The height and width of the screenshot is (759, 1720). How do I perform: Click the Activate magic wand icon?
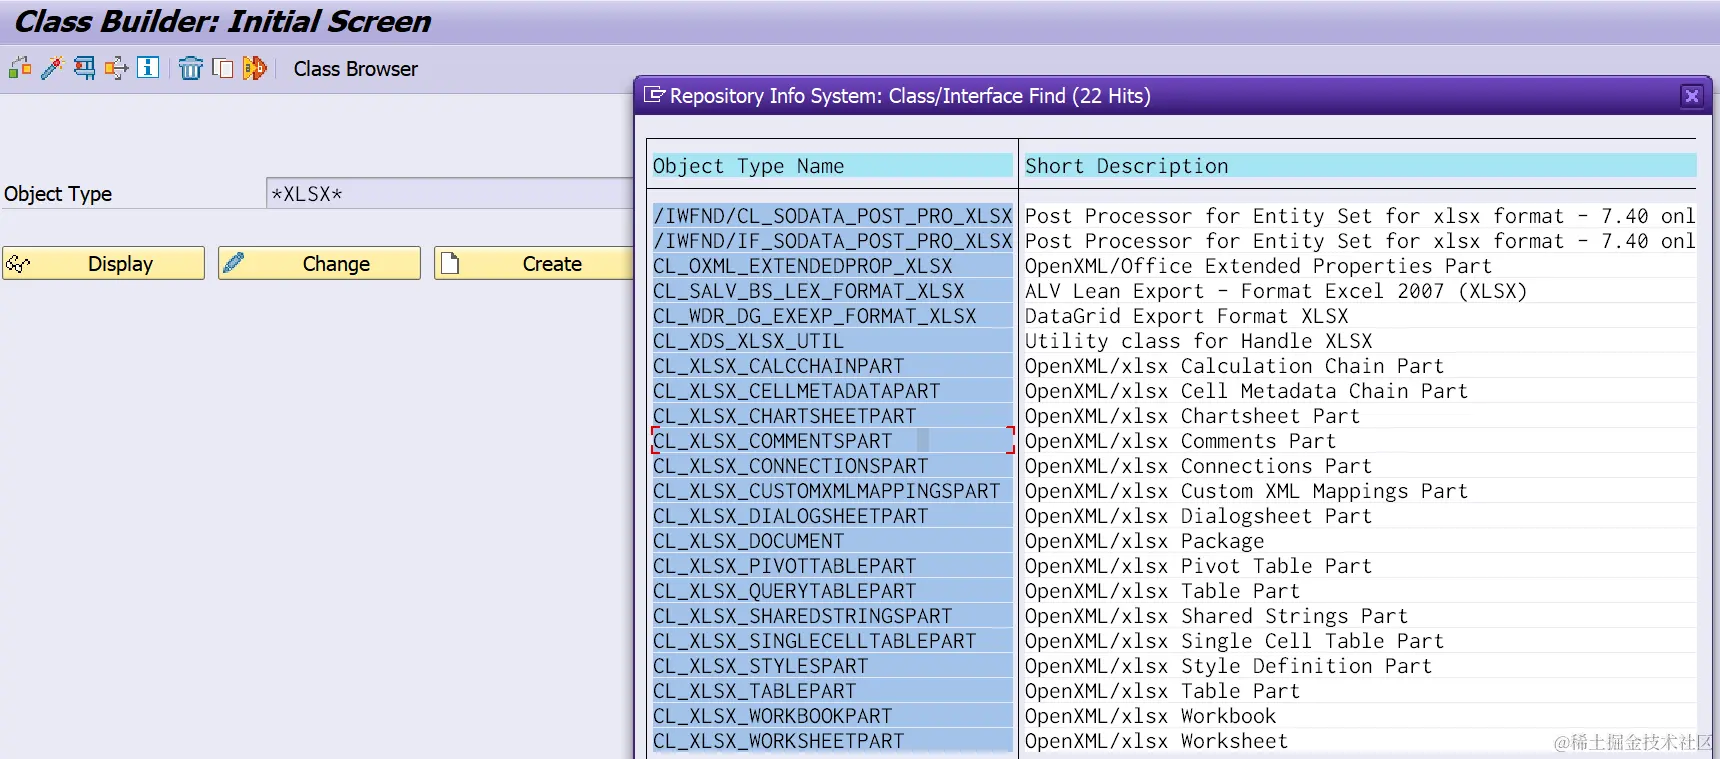(52, 68)
